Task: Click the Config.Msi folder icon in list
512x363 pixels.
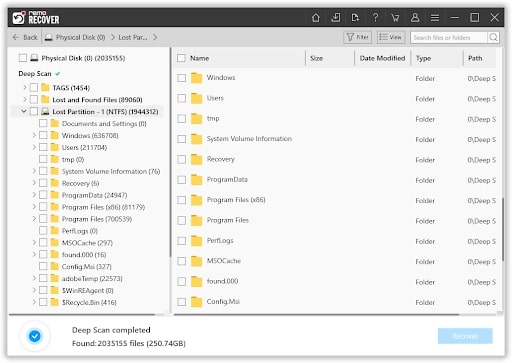Action: coord(197,302)
